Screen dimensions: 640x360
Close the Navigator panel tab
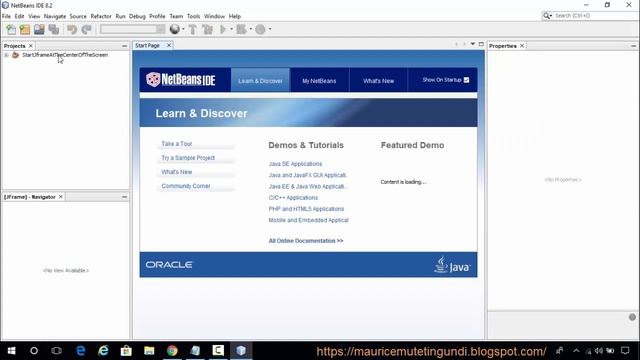[x=61, y=197]
